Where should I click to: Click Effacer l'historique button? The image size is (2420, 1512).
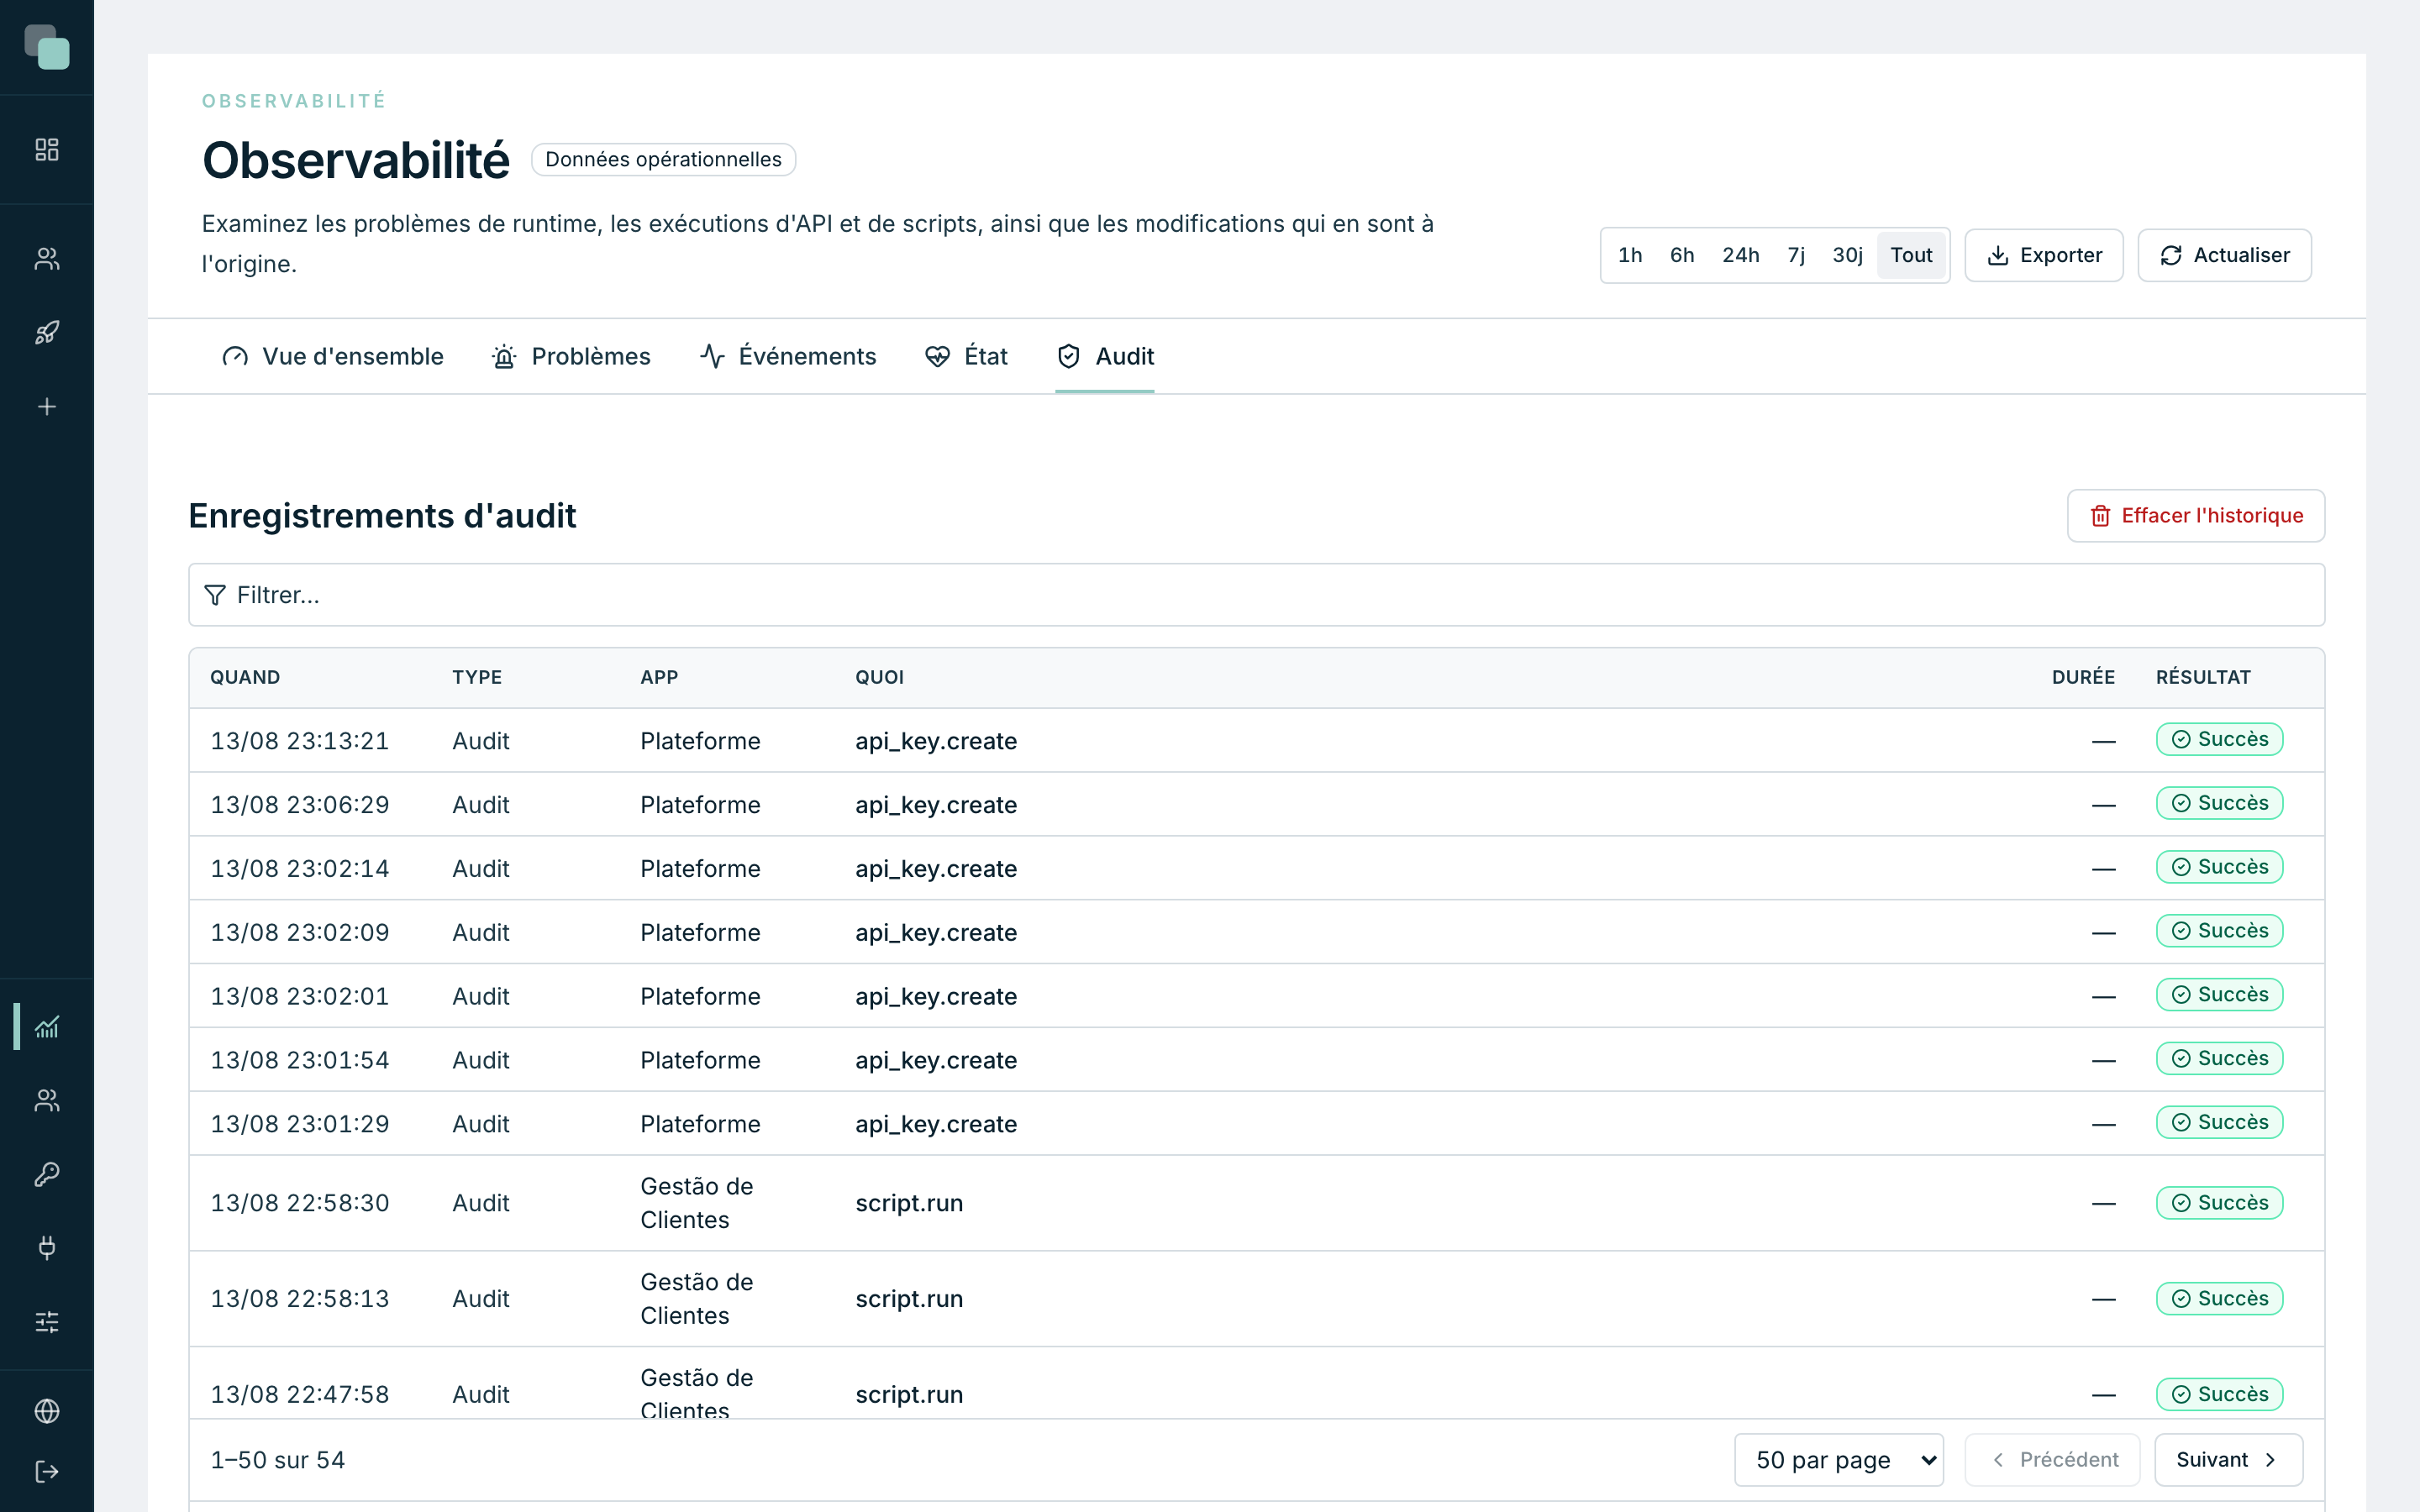point(2196,516)
